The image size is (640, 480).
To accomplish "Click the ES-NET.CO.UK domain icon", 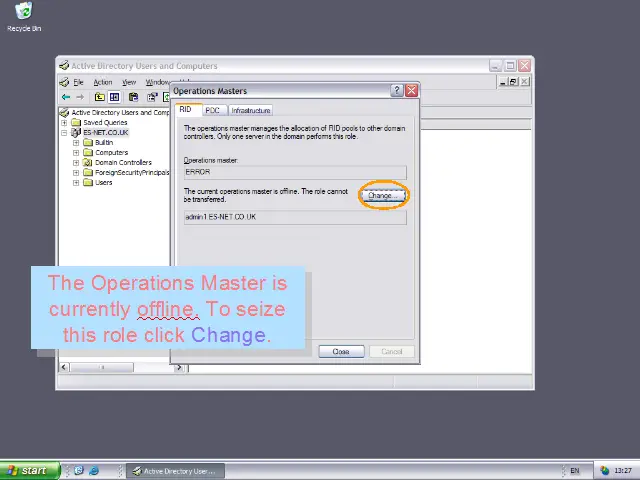I will (x=76, y=132).
